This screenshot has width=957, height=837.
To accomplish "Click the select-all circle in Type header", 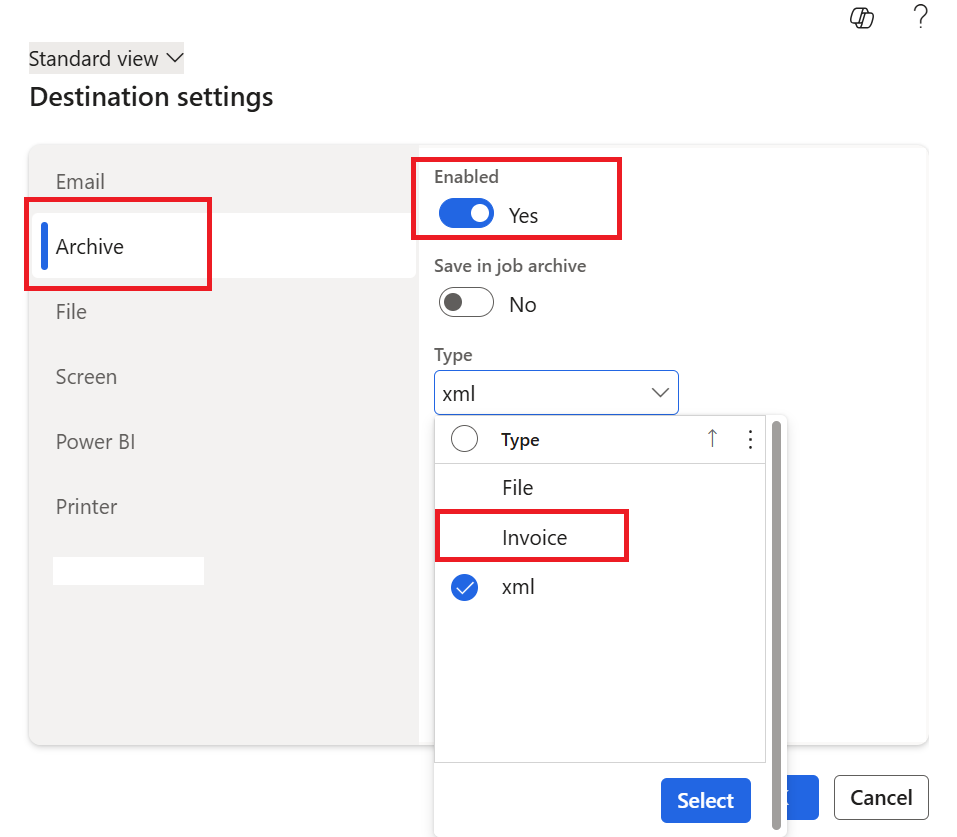I will 465,439.
